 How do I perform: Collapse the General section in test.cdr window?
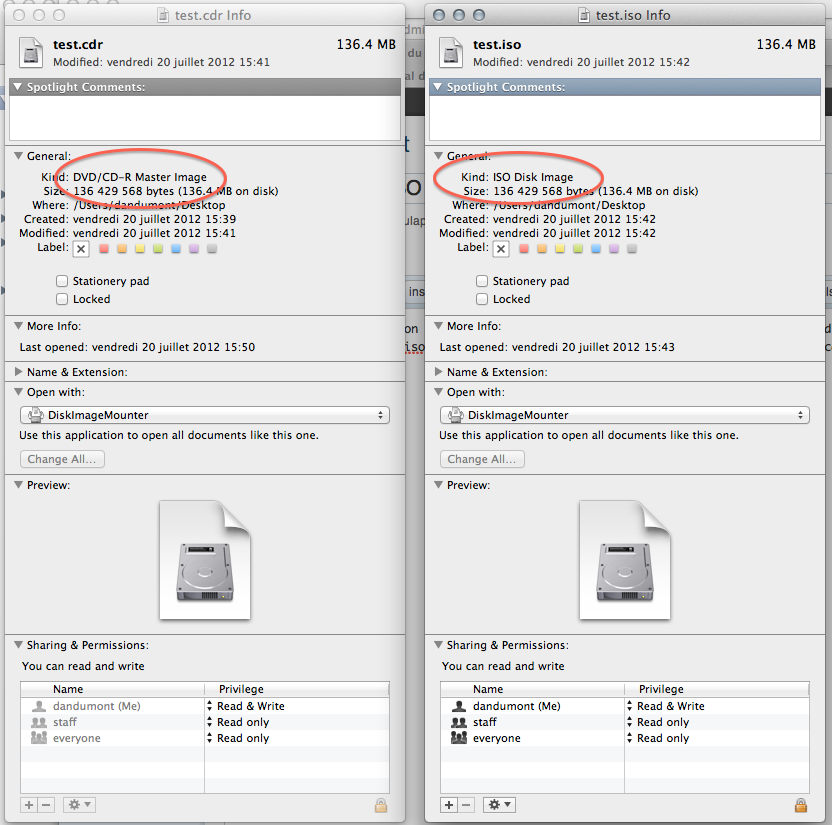pyautogui.click(x=19, y=156)
